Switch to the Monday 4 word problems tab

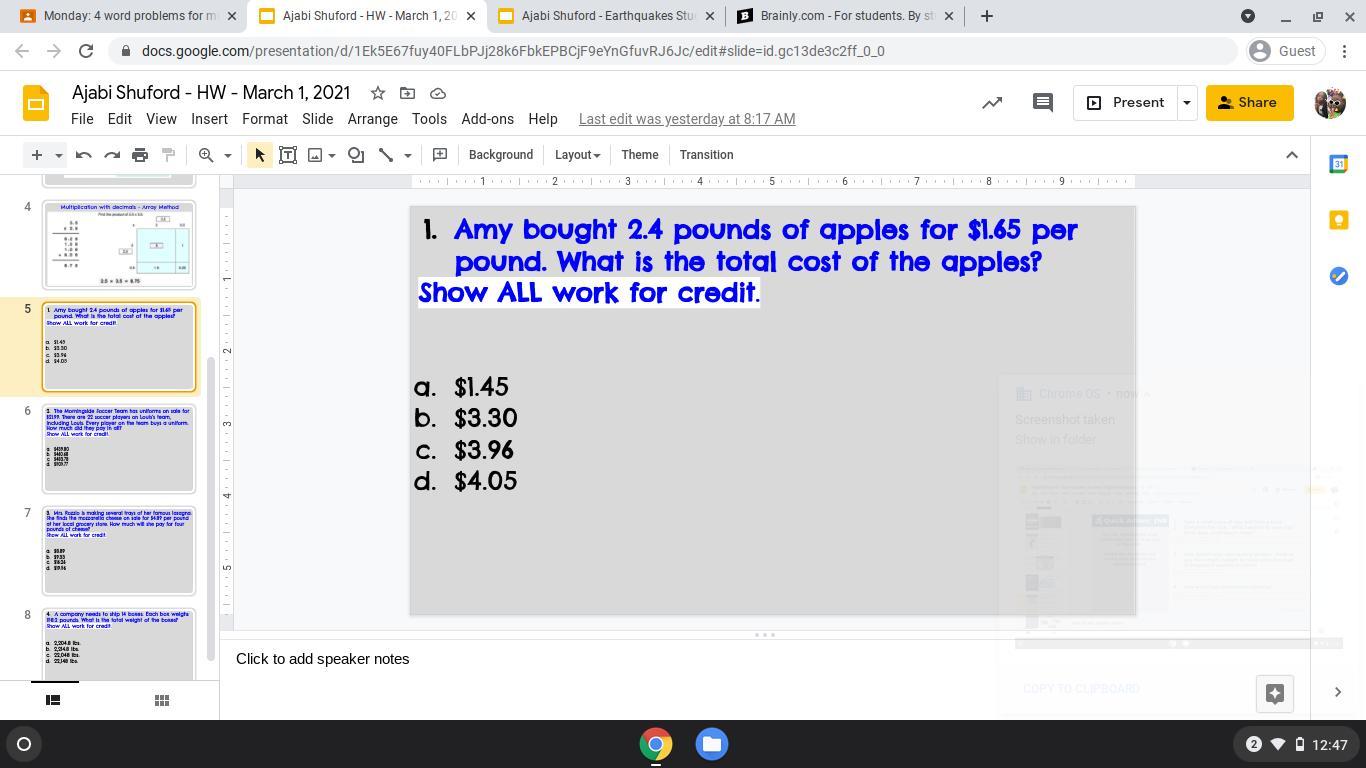click(131, 16)
